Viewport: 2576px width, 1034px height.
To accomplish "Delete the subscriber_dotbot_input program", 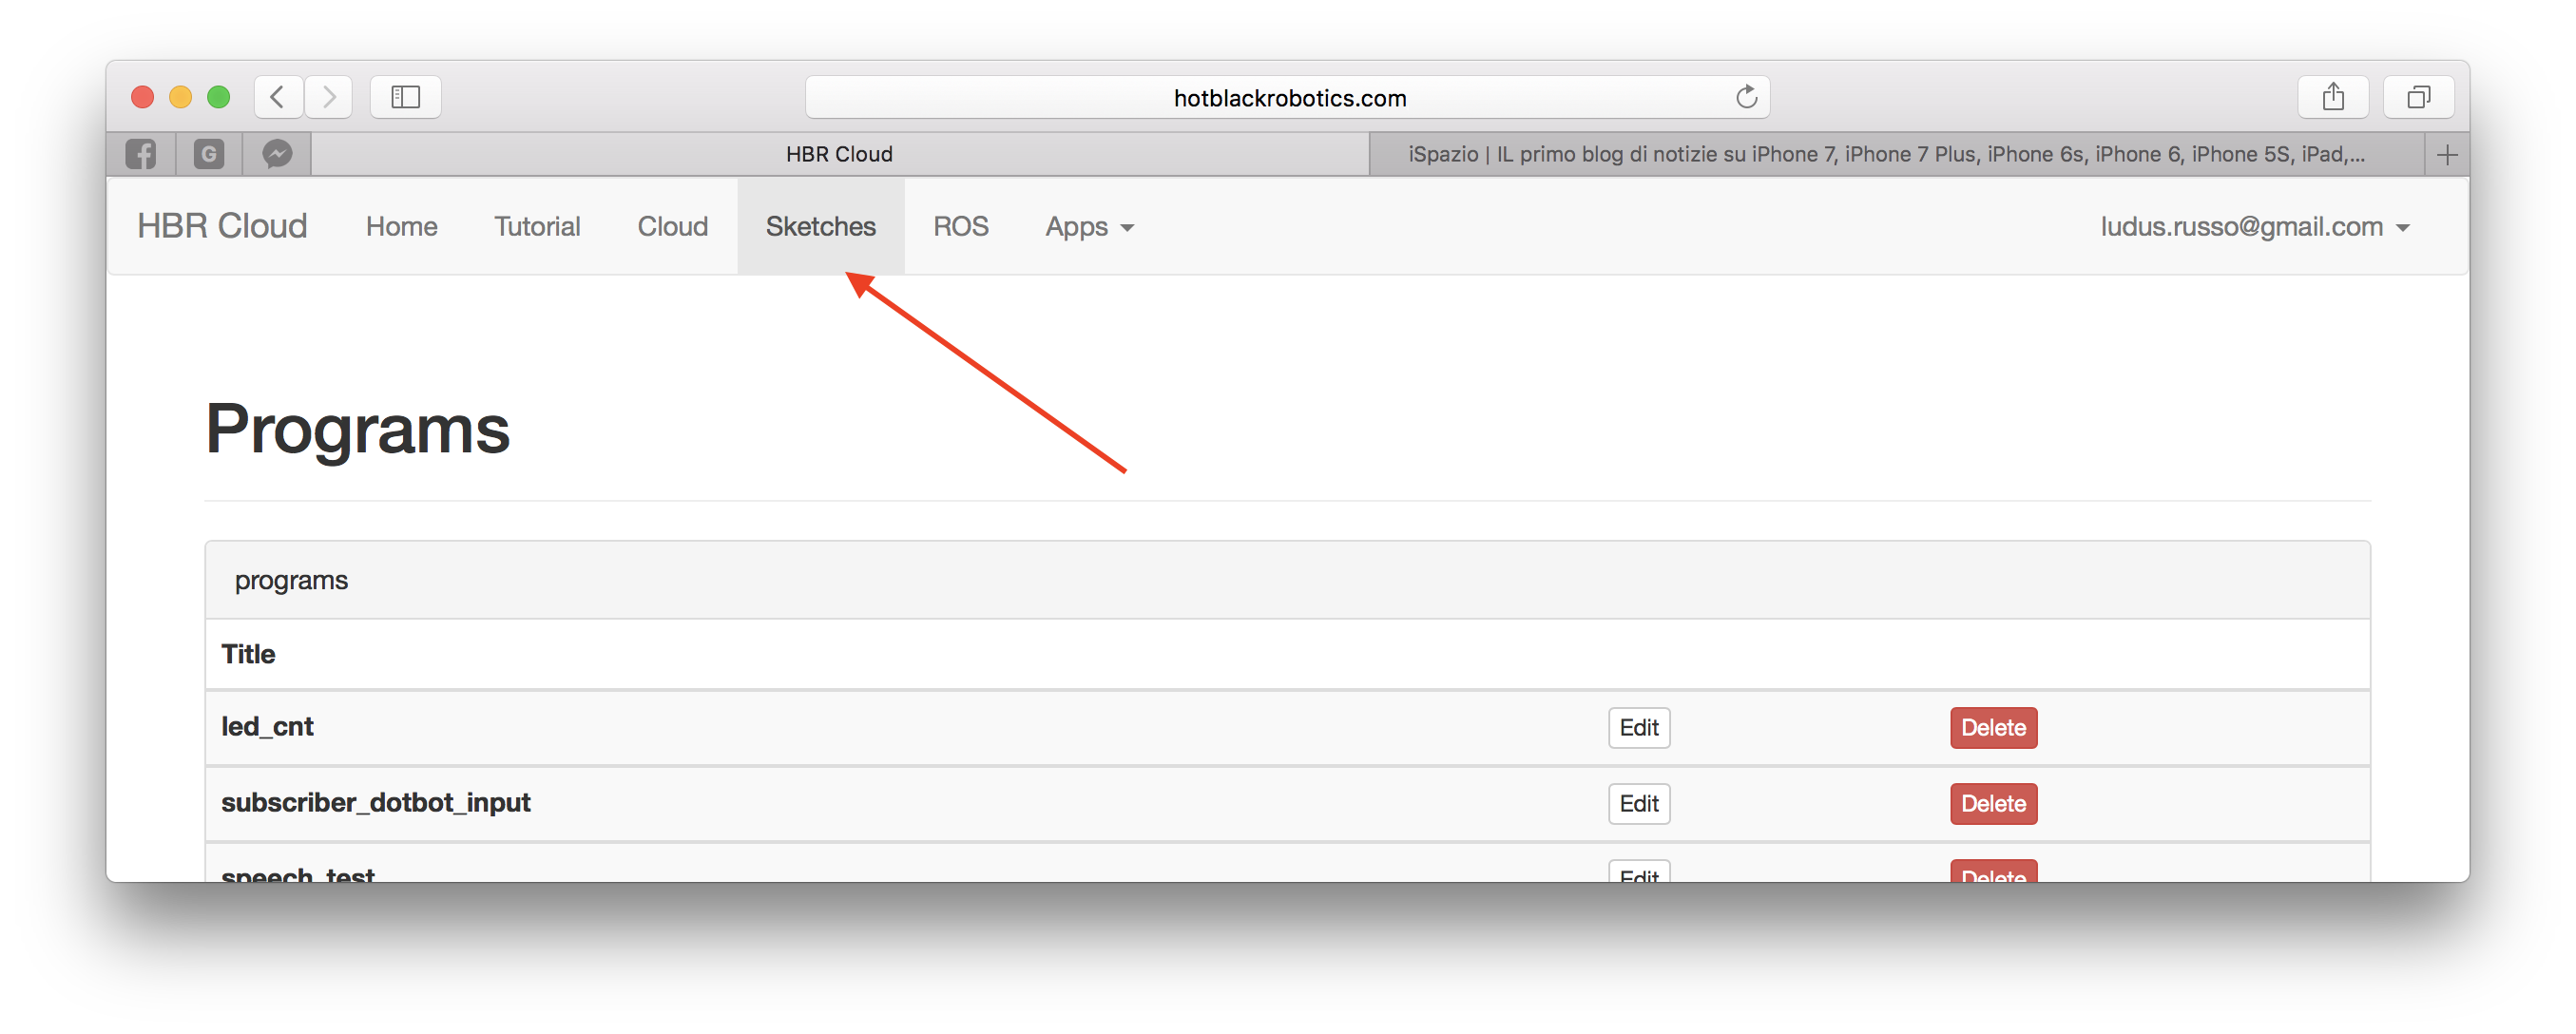I will [1992, 804].
